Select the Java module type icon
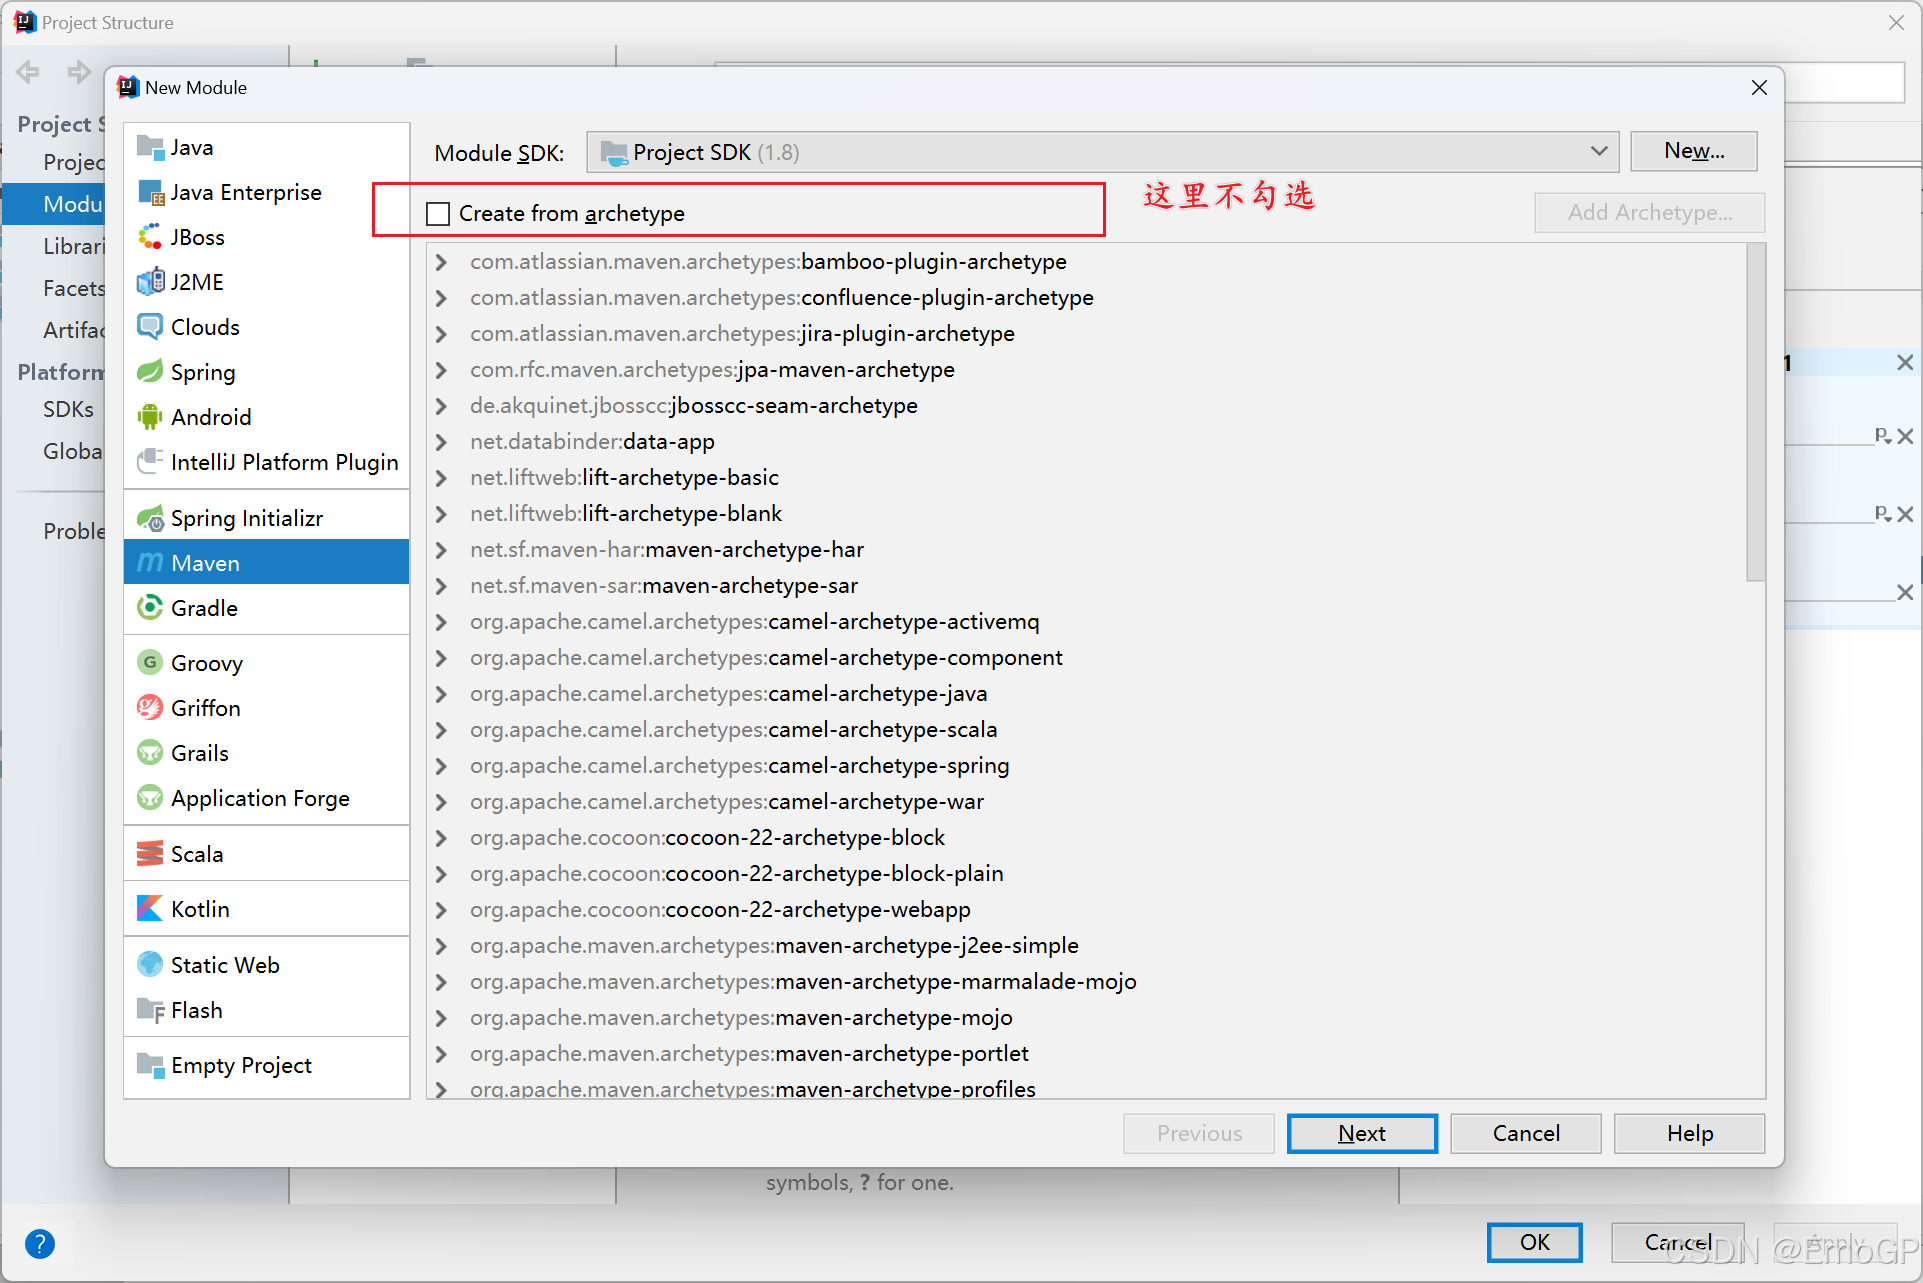 [x=150, y=147]
